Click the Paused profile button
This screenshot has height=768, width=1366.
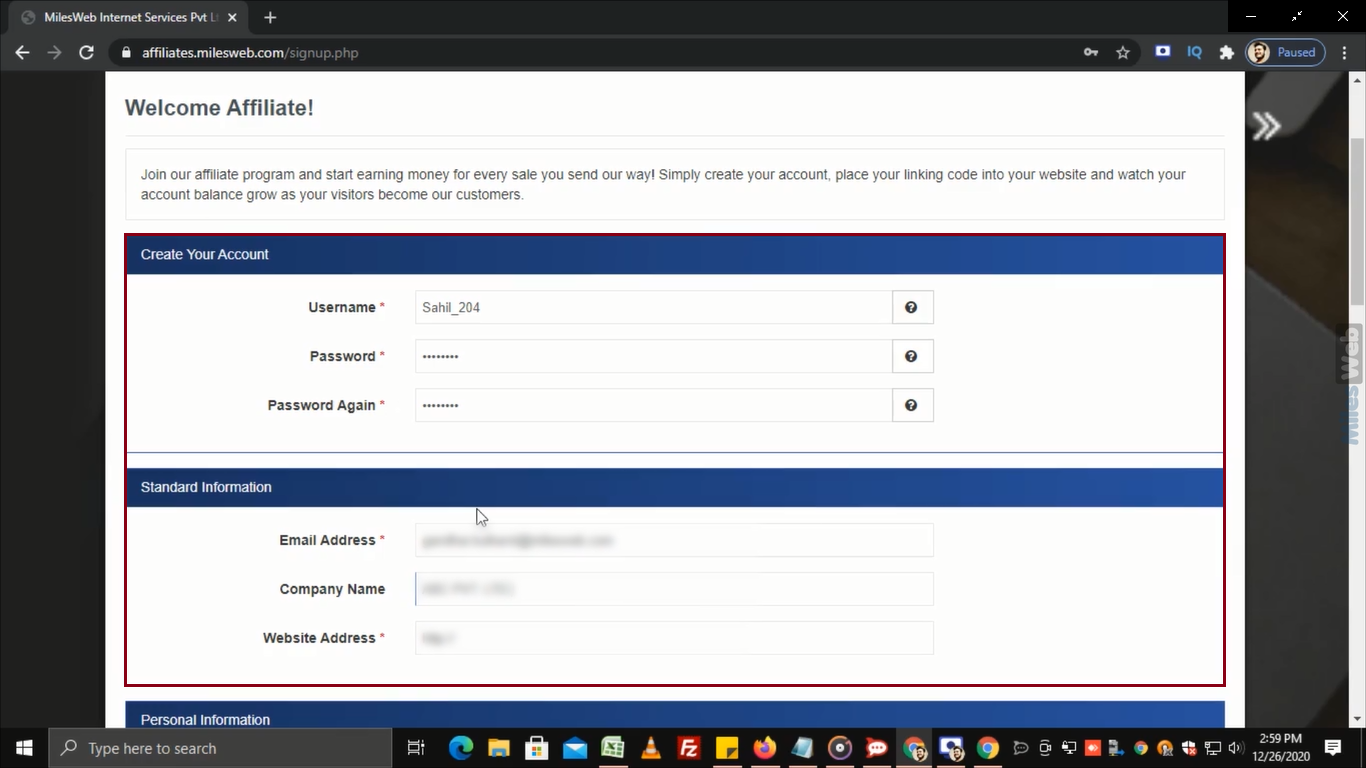(x=1285, y=52)
